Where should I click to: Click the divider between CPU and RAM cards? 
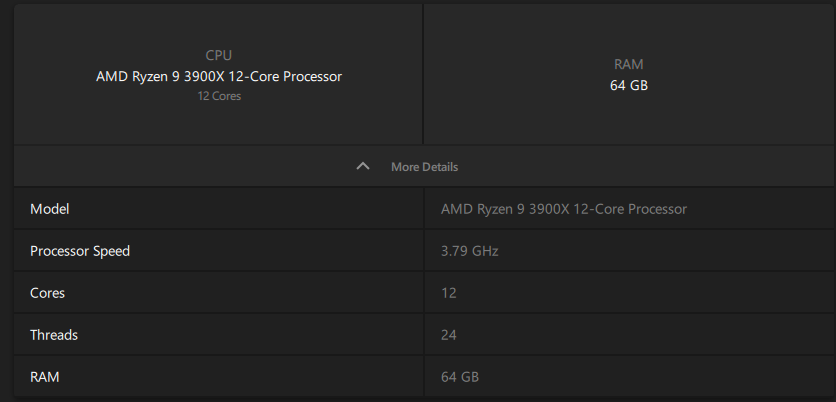pyautogui.click(x=423, y=75)
